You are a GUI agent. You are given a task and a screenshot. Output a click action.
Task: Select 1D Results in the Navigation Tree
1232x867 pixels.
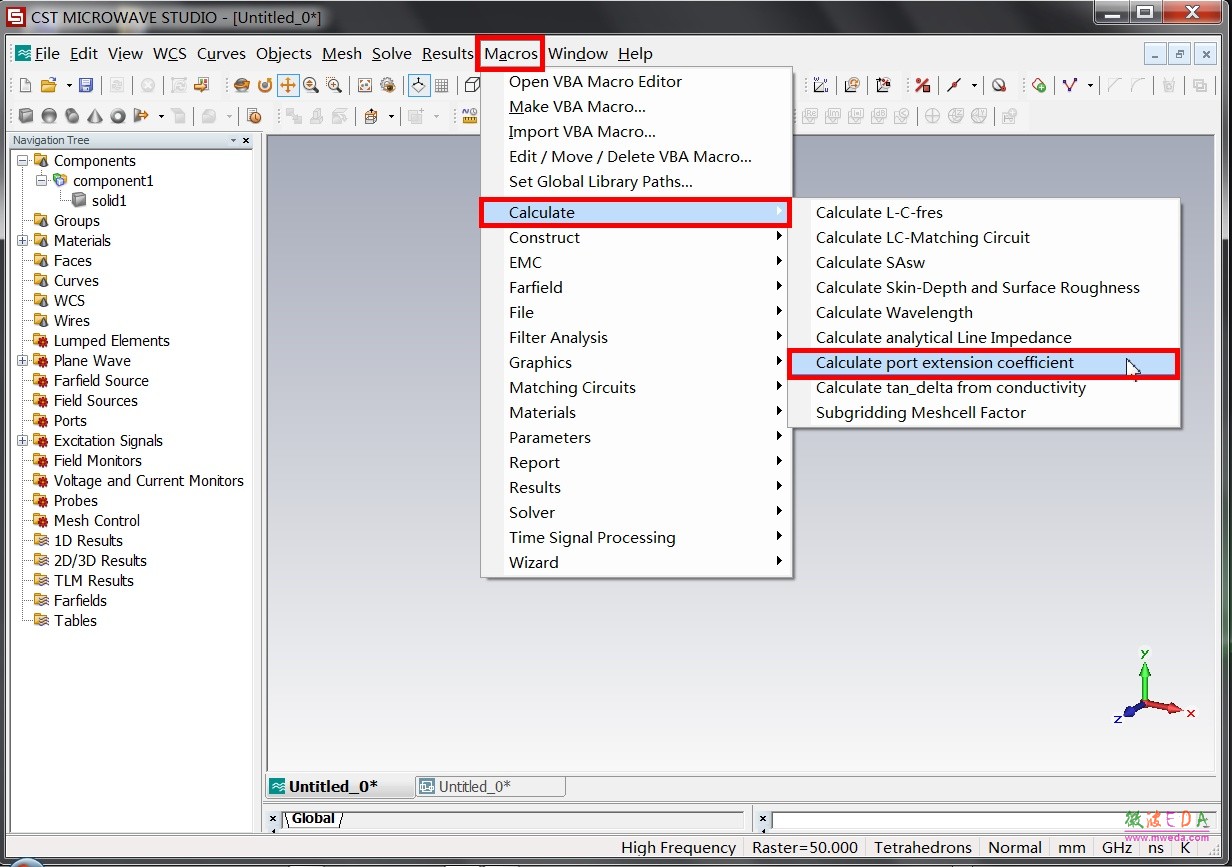tap(88, 540)
